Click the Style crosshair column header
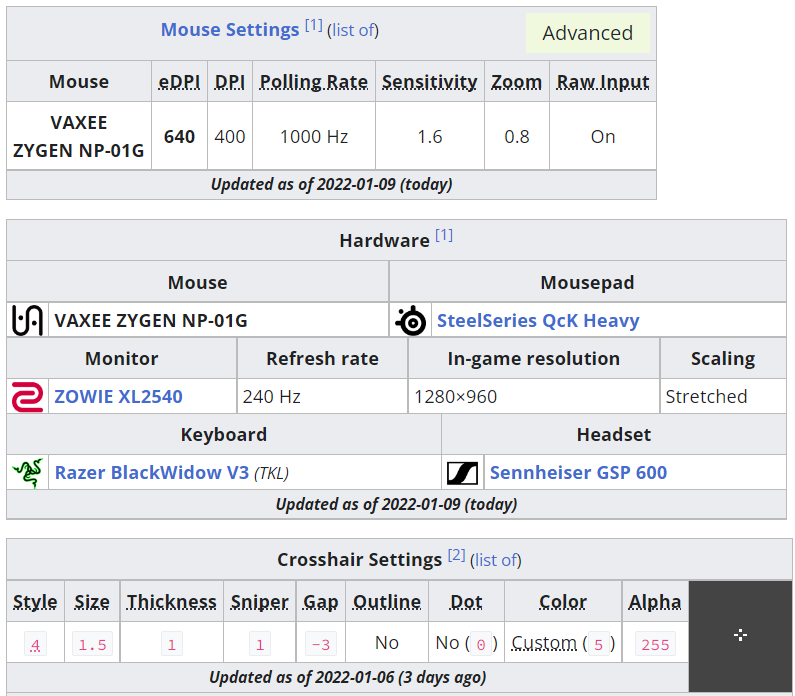The image size is (795, 696). pos(35,602)
